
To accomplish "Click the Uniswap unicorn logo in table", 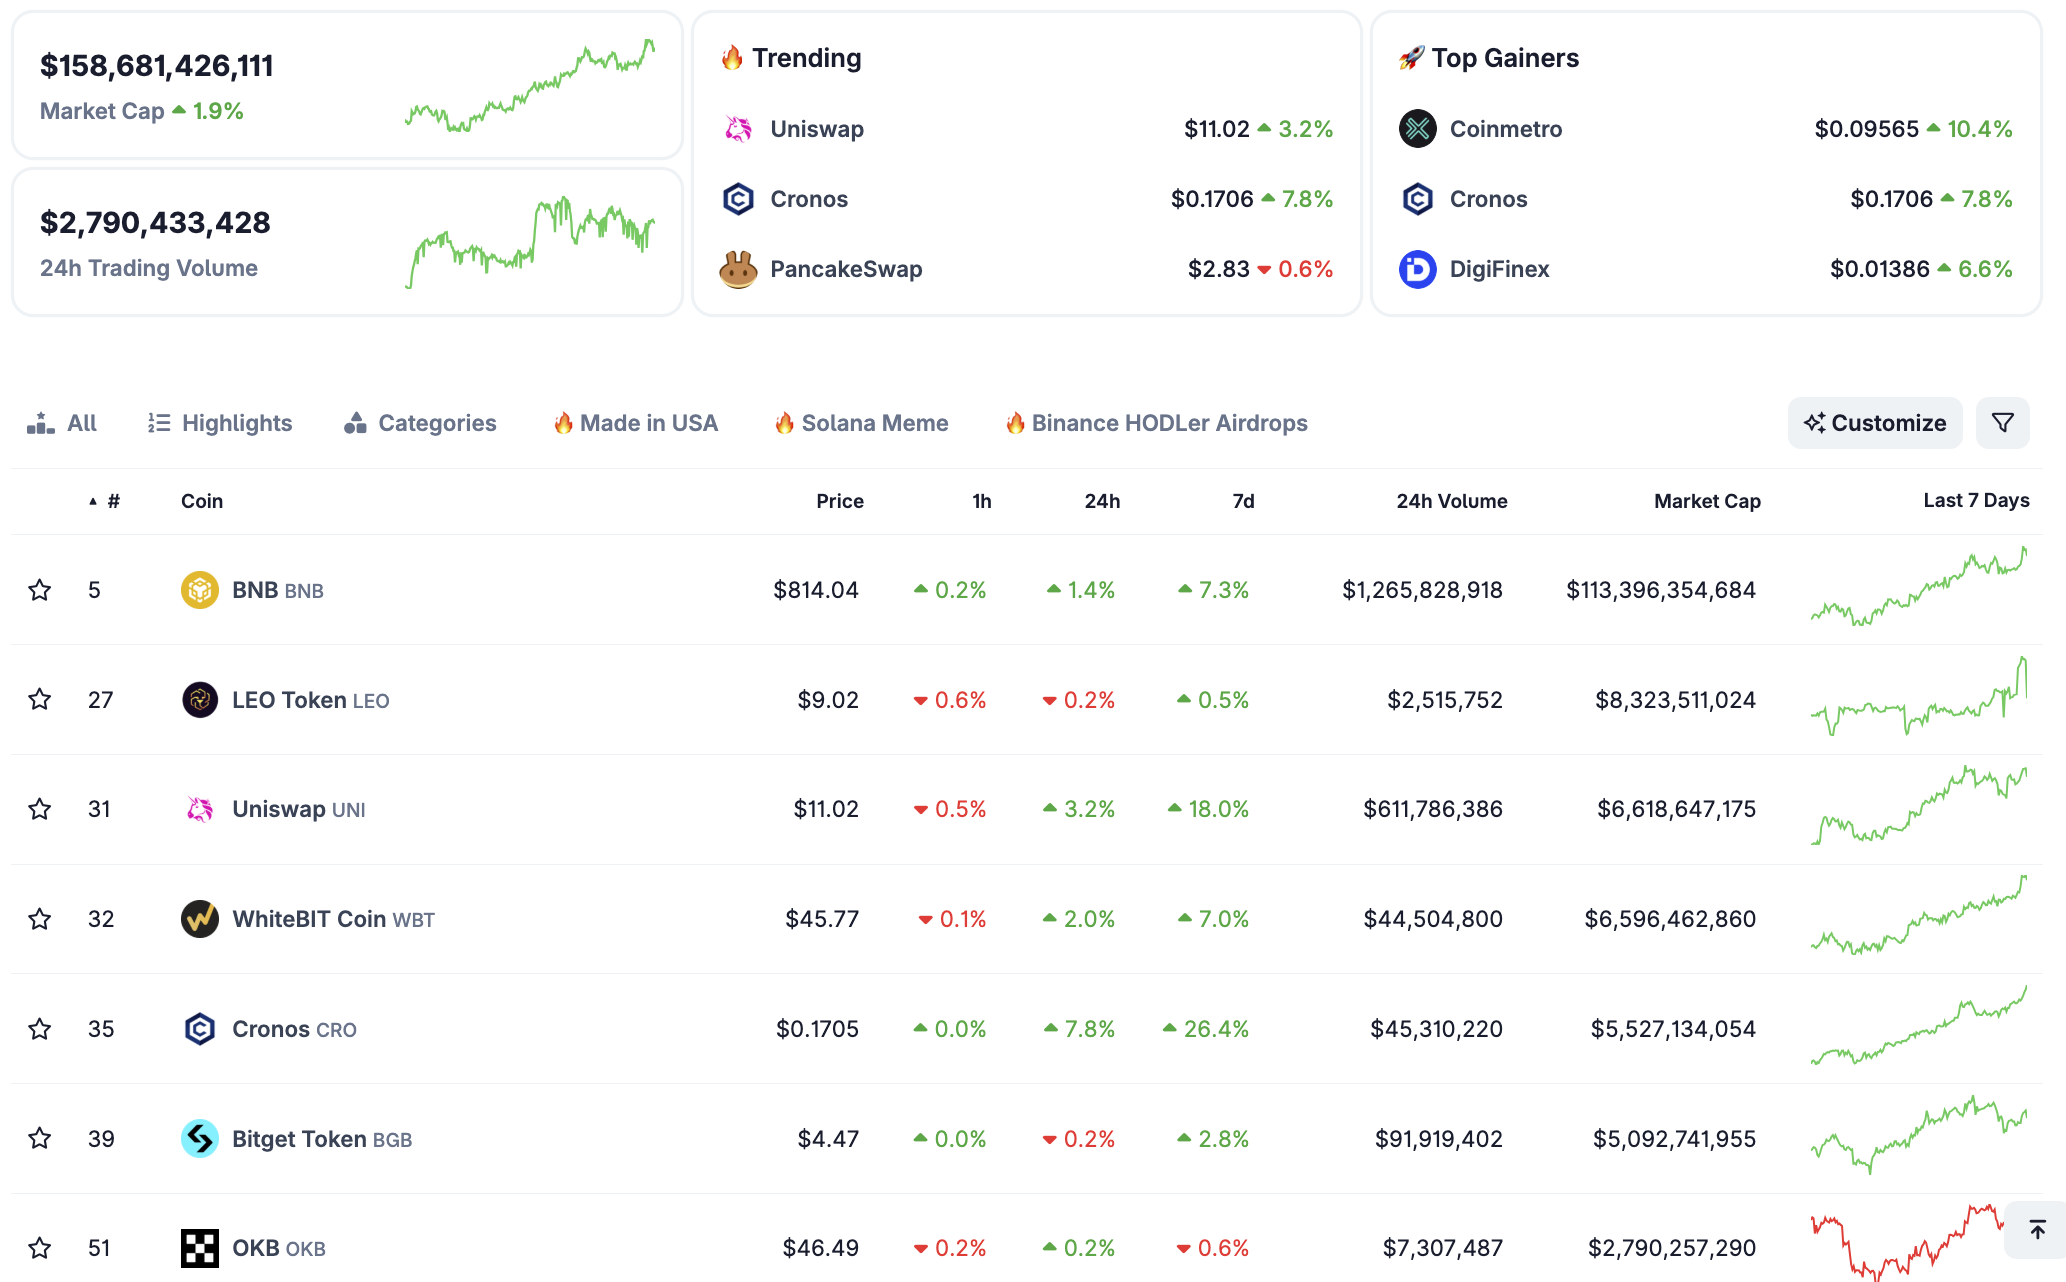I will 200,809.
